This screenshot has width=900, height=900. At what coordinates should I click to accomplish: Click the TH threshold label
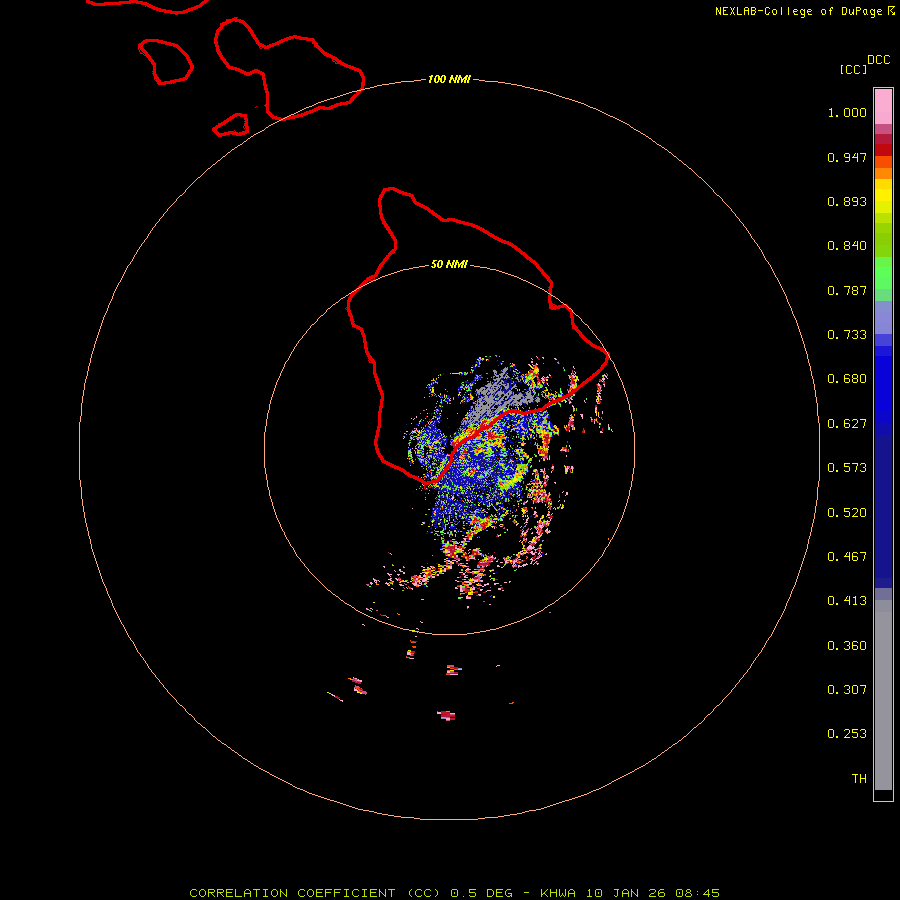pos(859,779)
